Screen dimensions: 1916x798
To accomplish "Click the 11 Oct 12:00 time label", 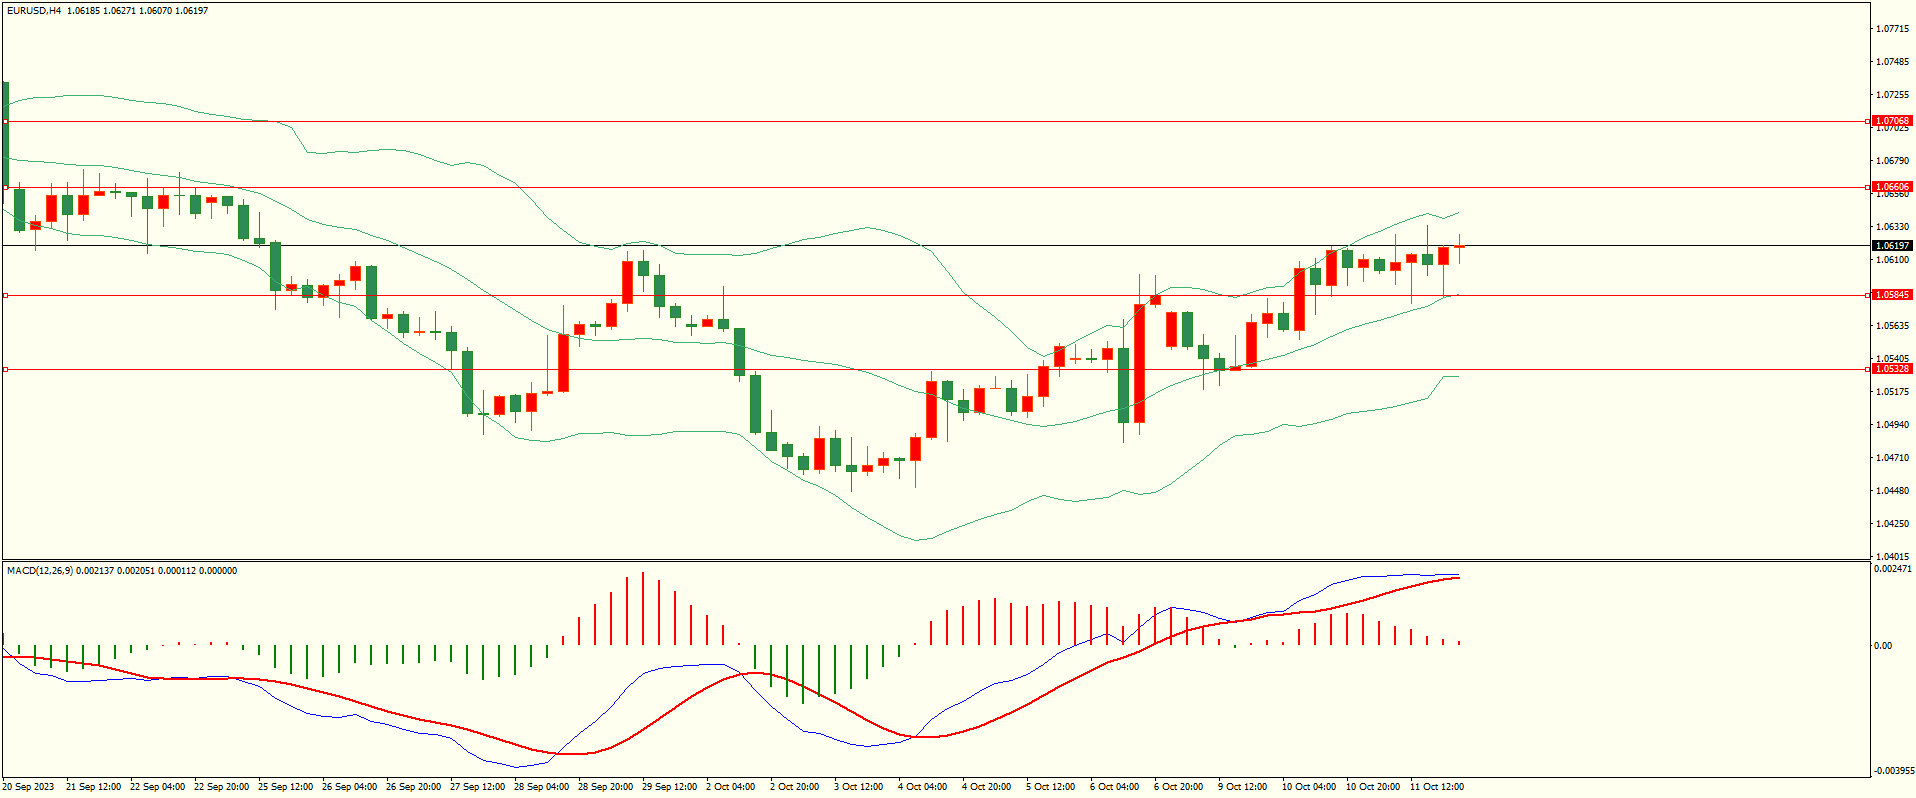I will [x=1437, y=787].
